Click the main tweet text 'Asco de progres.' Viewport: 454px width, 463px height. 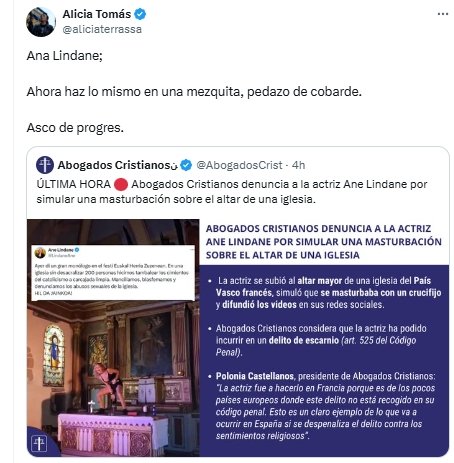(x=75, y=128)
